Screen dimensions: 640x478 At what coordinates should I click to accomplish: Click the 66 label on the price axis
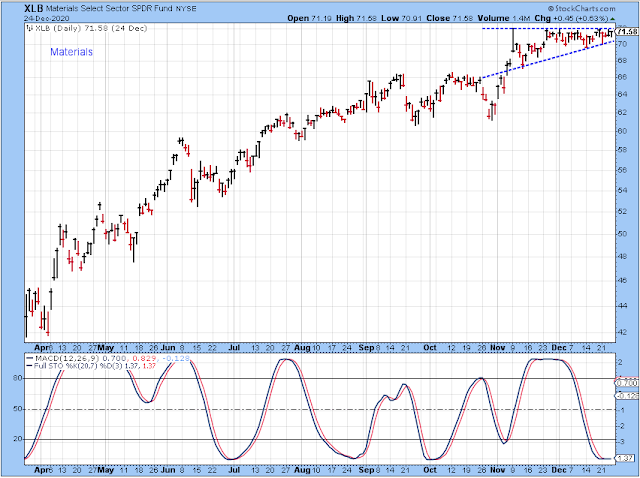(x=622, y=77)
